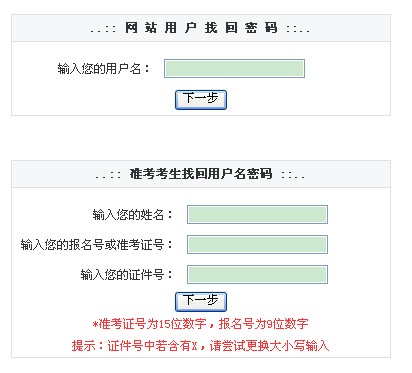Viewport: 412px width, 373px height.
Task: Click 下一步 button below the 证件号 field
Action: tap(201, 302)
